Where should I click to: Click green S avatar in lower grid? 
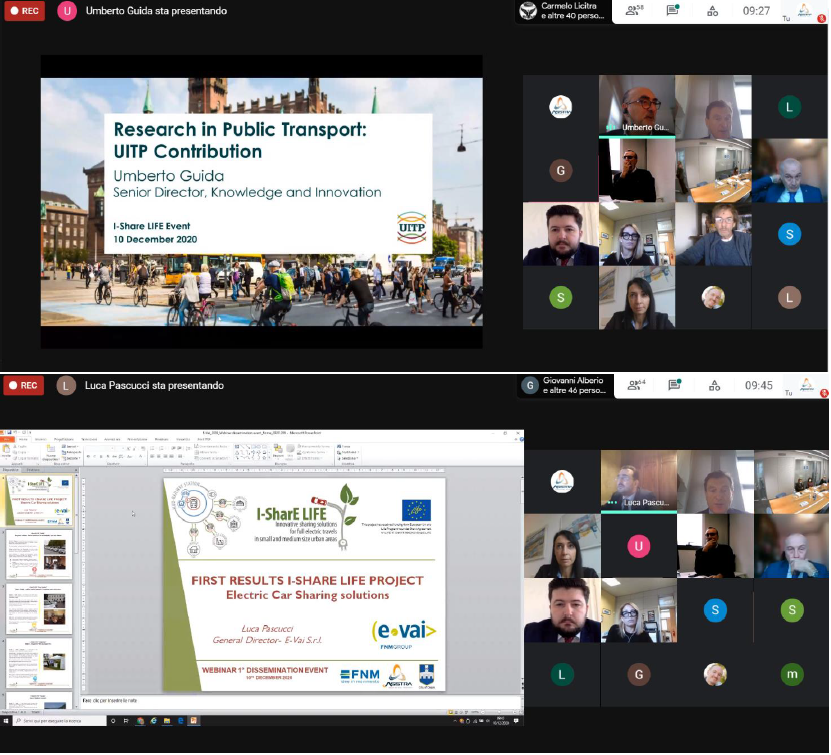coord(792,610)
